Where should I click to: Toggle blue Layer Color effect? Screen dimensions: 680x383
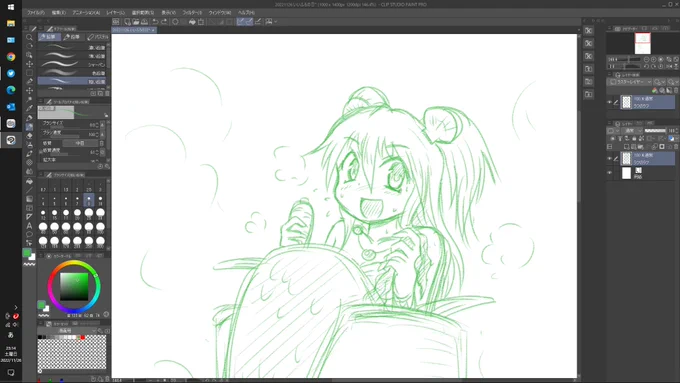(x=671, y=139)
